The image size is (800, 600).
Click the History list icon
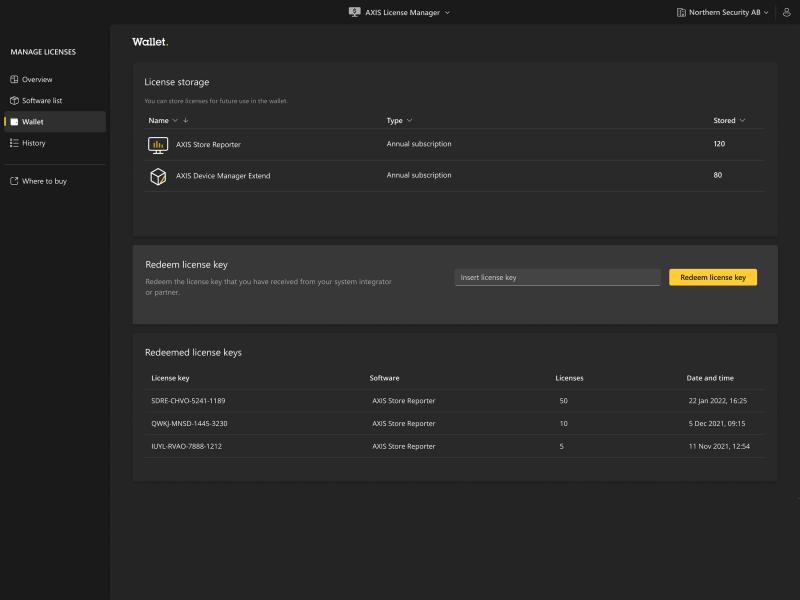point(14,143)
